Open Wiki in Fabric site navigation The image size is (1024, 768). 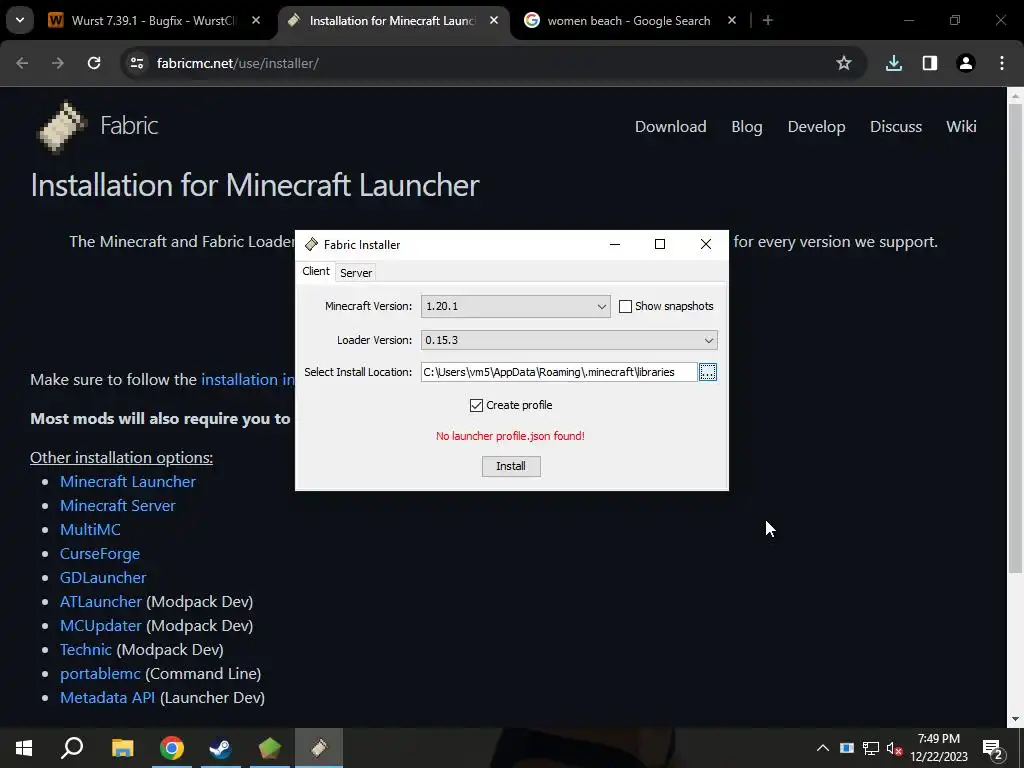961,127
